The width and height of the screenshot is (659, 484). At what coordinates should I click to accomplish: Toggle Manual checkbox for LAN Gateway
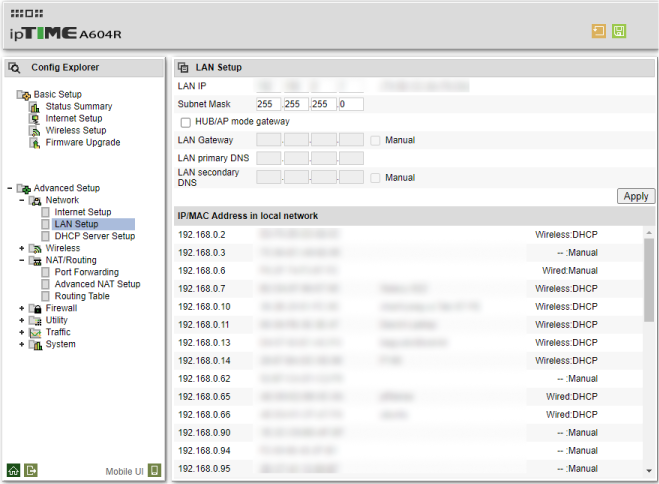tap(375, 140)
